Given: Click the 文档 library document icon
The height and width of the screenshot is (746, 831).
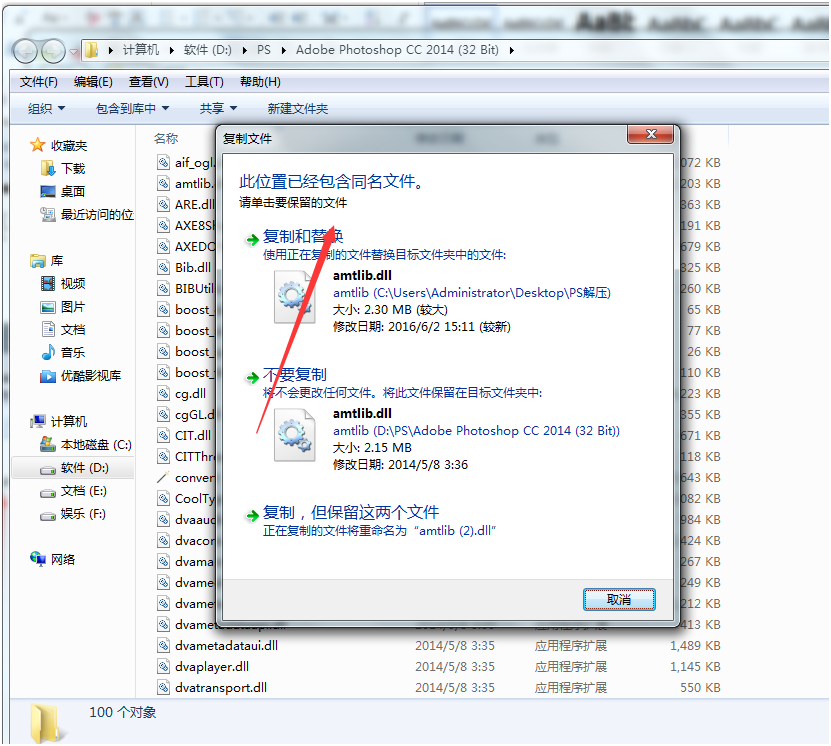Looking at the screenshot, I should coord(48,330).
